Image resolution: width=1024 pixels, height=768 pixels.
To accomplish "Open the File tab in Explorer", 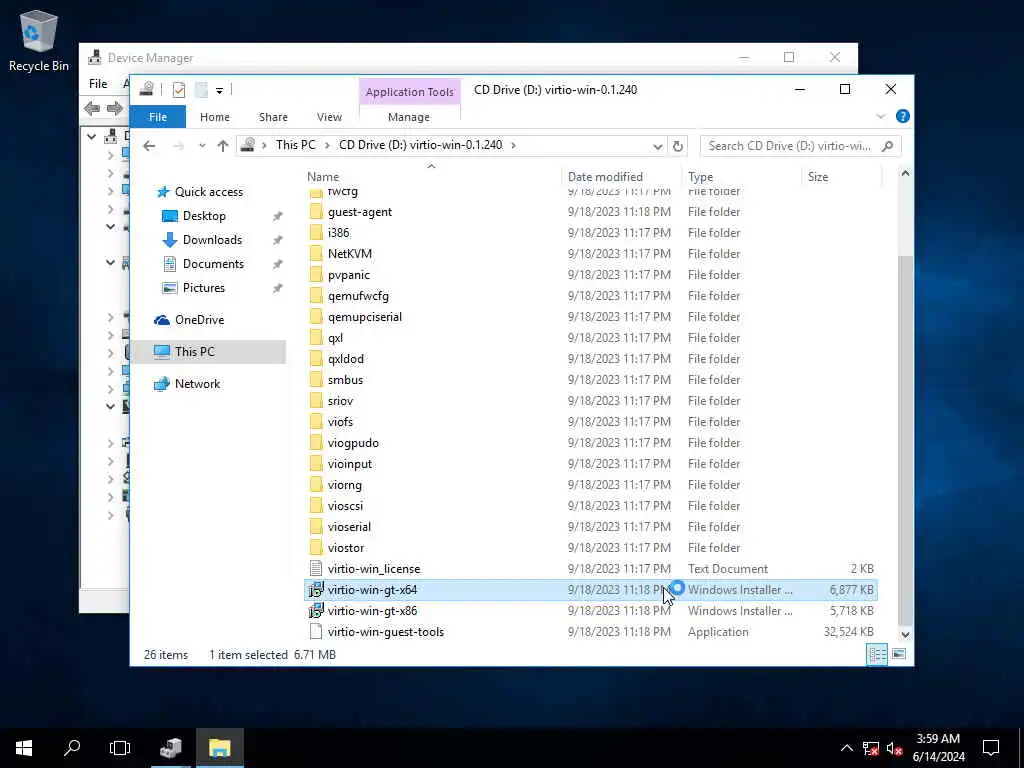I will (x=158, y=117).
